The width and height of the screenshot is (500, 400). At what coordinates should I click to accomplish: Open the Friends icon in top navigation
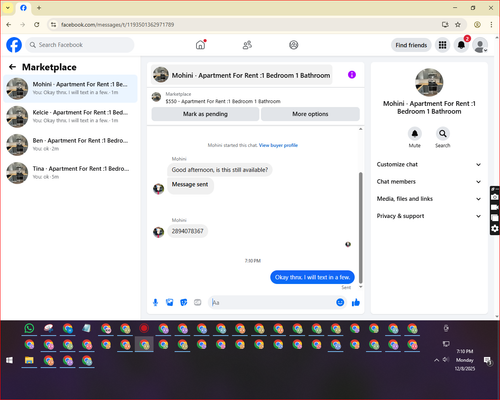coord(247,45)
